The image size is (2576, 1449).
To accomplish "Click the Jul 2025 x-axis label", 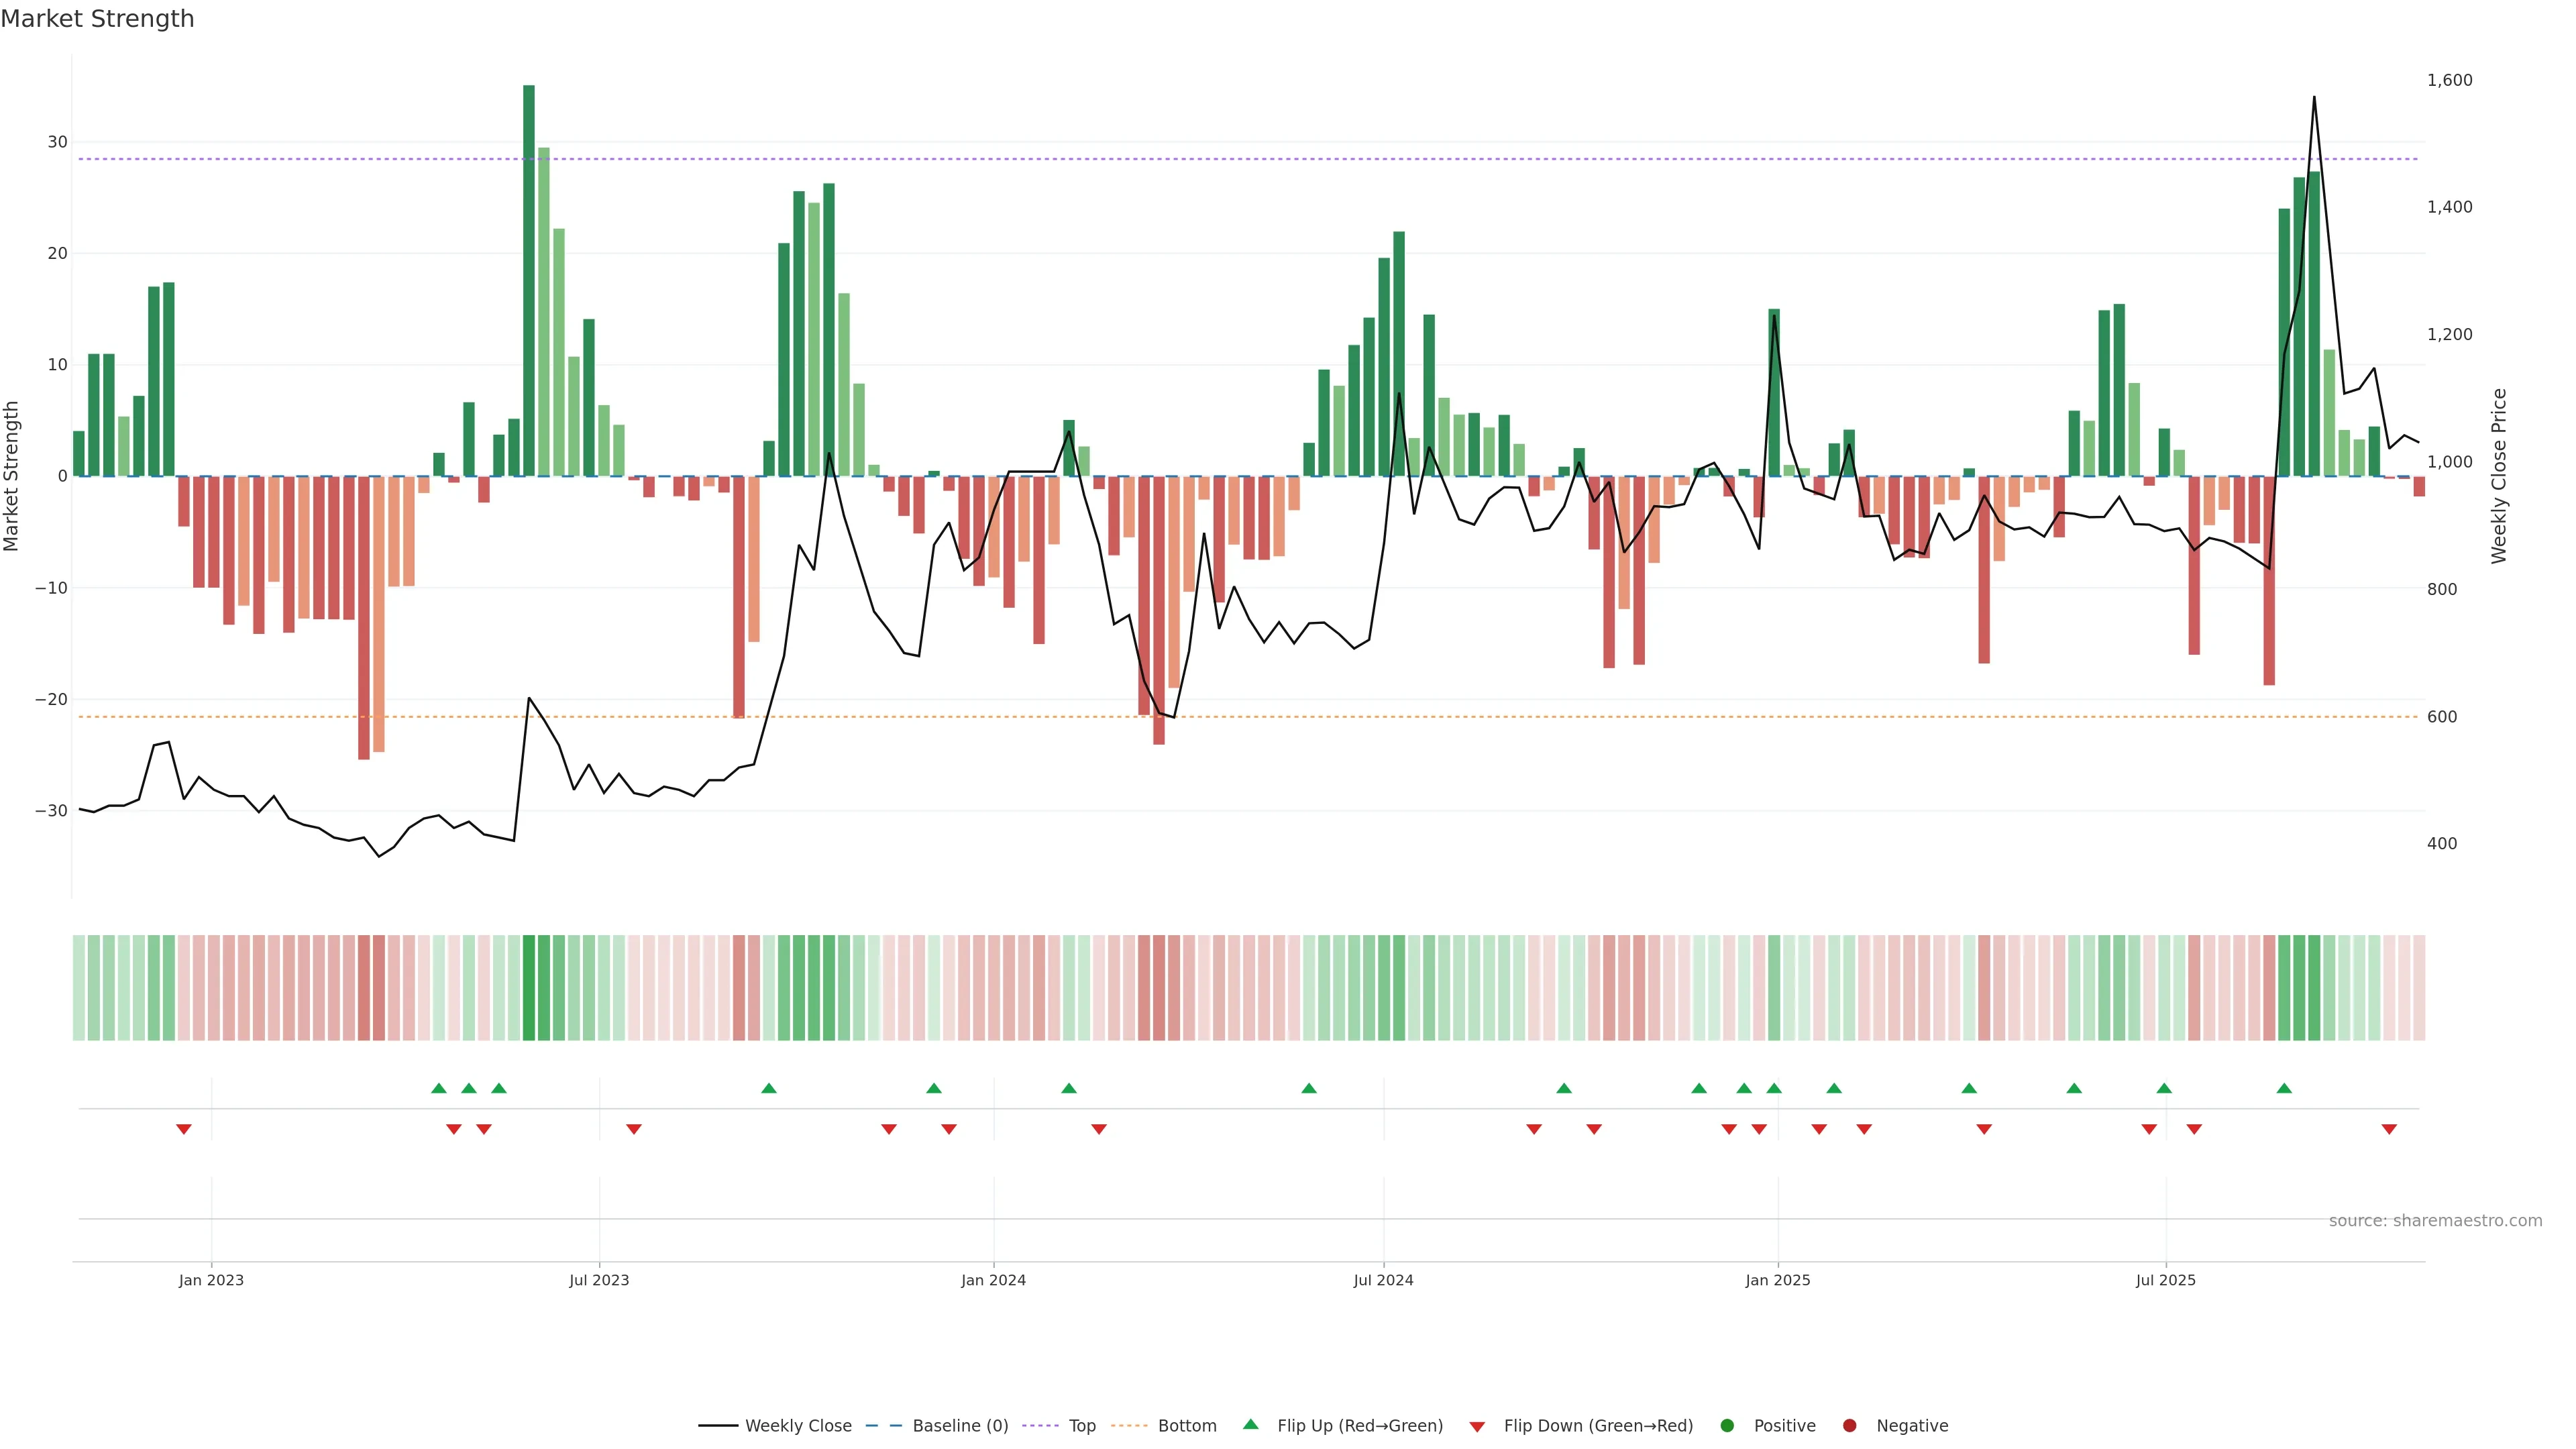I will [x=2165, y=1280].
